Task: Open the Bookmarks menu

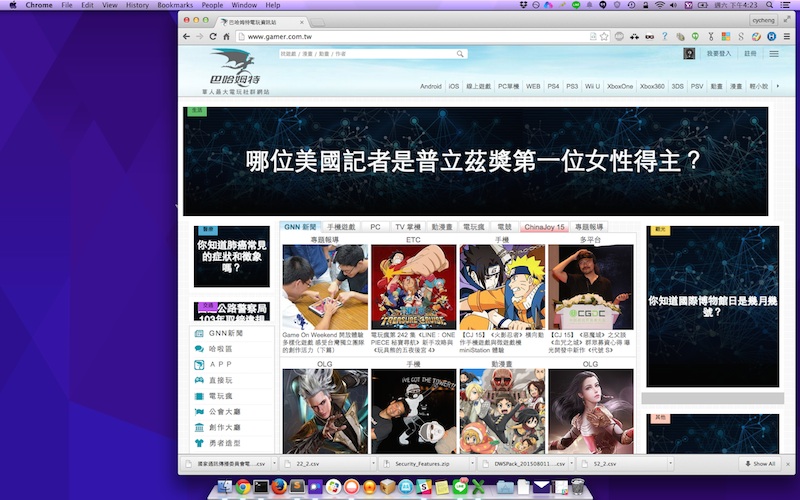Action: click(x=175, y=5)
